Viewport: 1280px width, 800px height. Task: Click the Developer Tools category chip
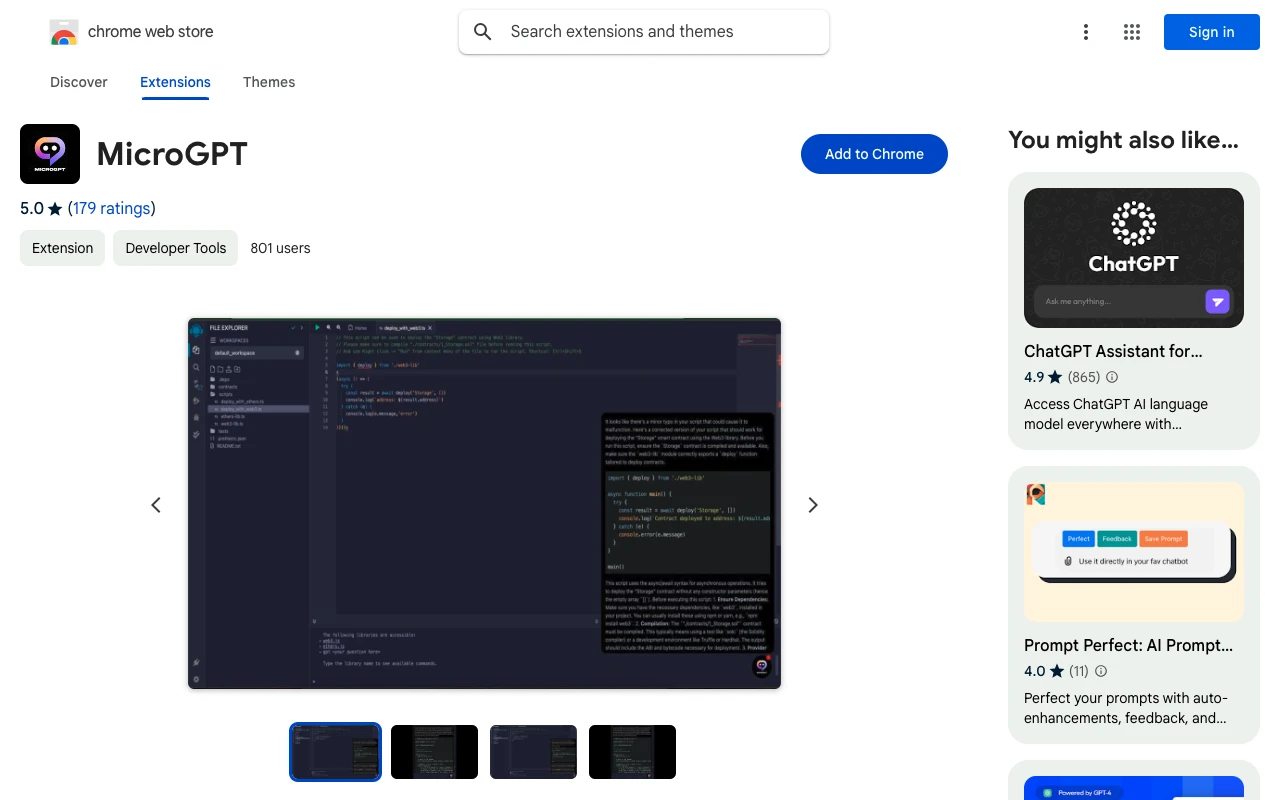pos(176,248)
